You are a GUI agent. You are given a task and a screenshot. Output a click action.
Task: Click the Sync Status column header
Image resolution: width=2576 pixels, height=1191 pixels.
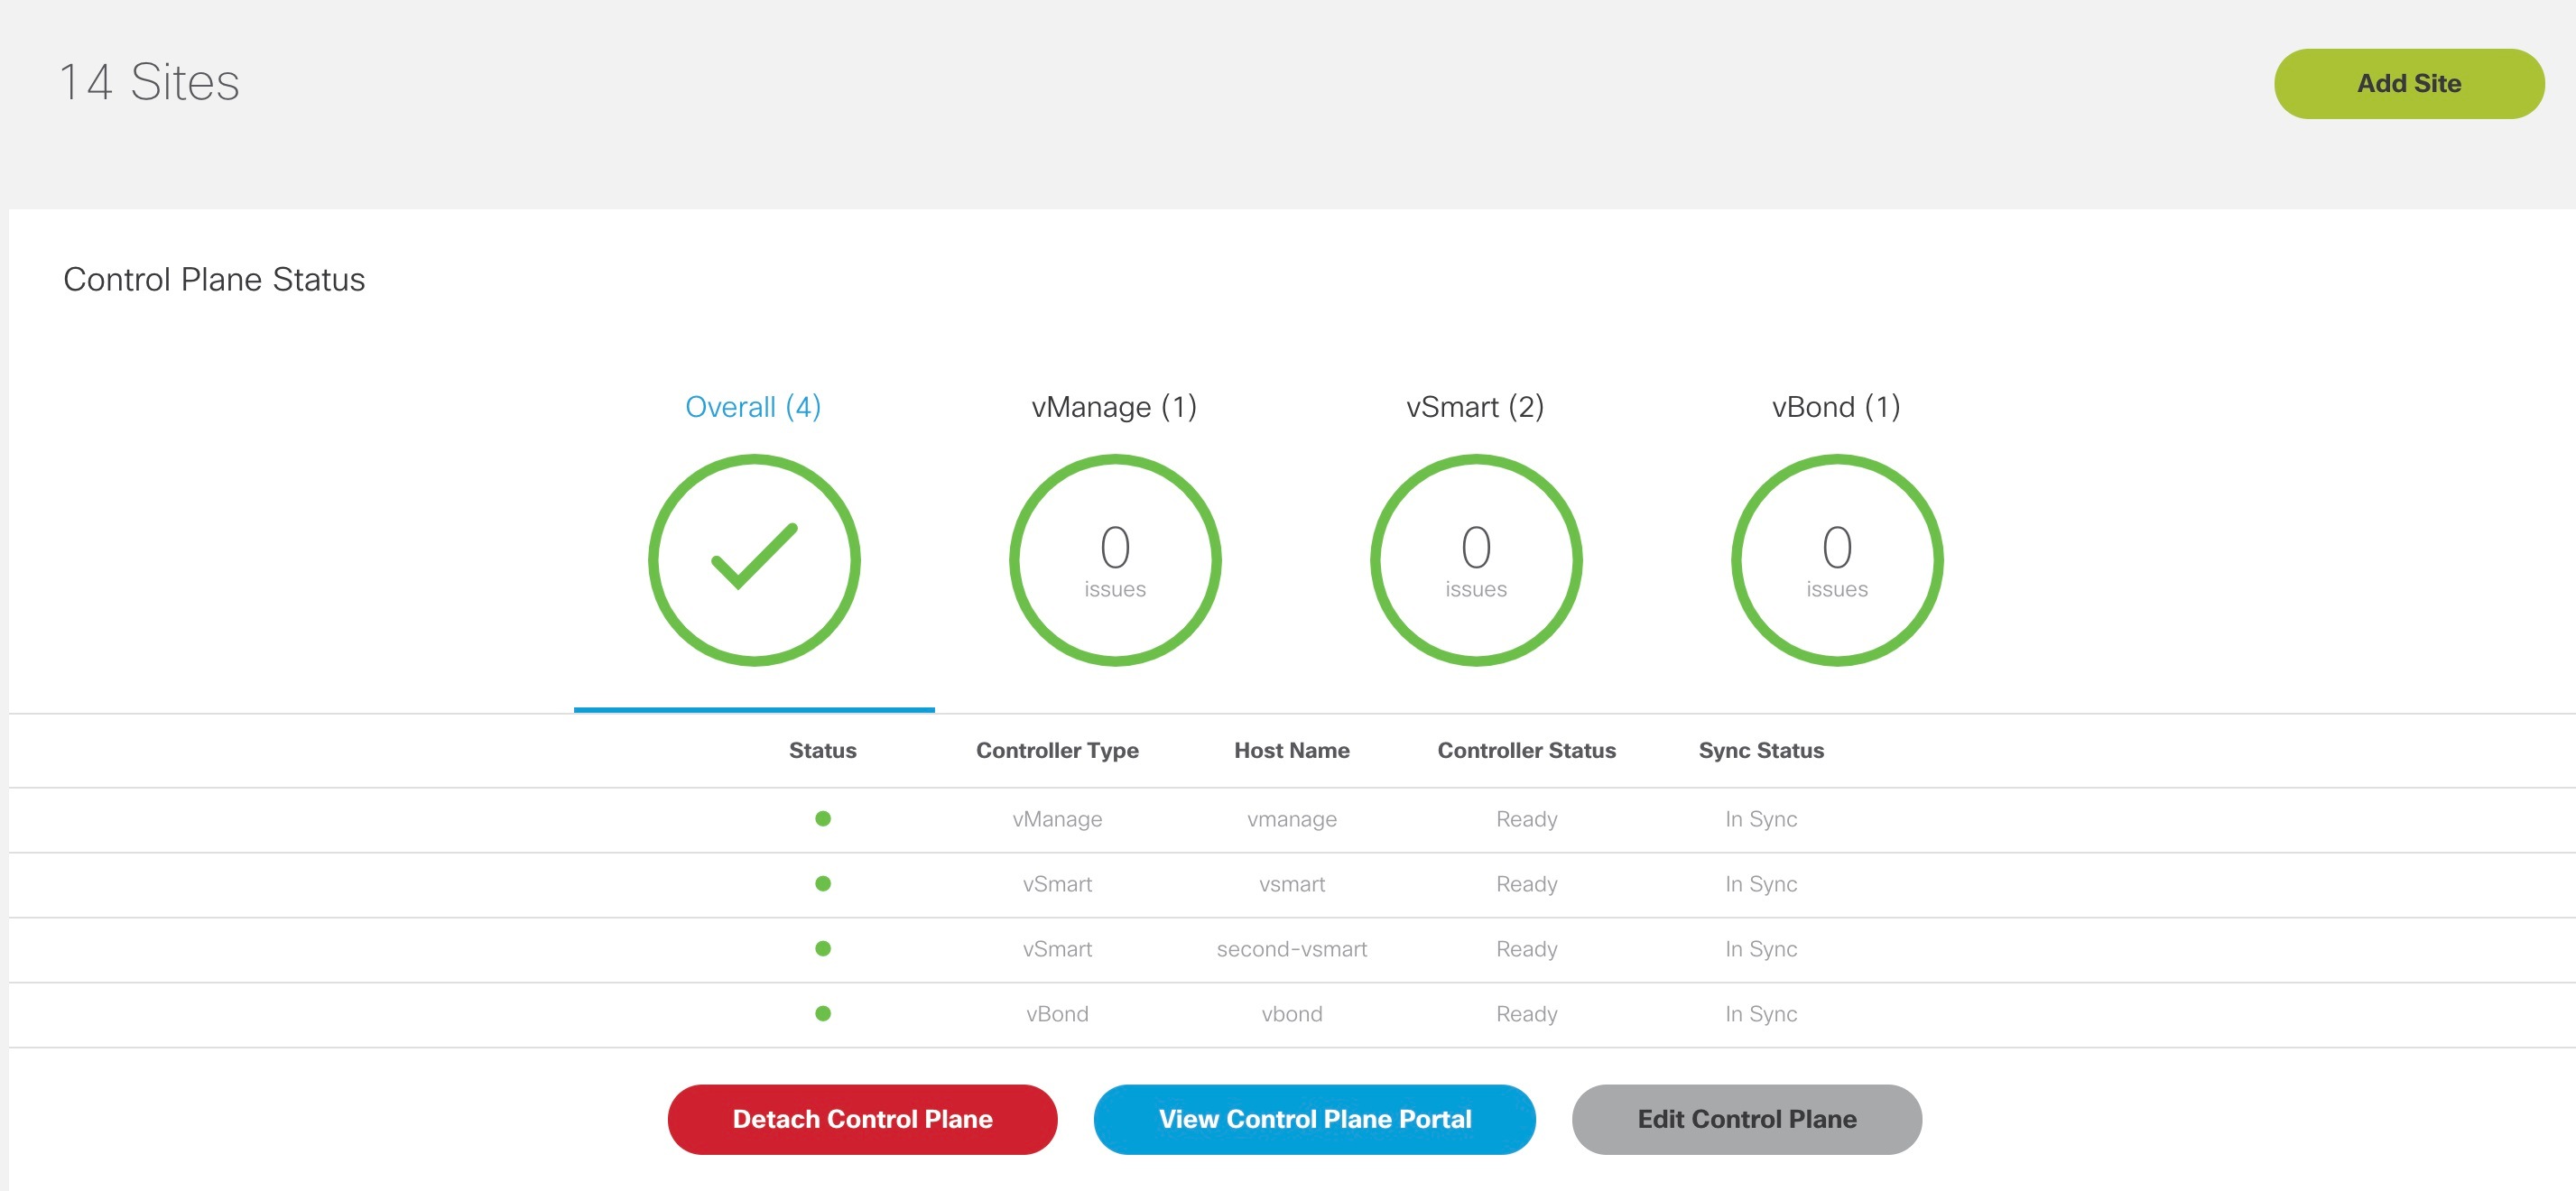pos(1760,750)
